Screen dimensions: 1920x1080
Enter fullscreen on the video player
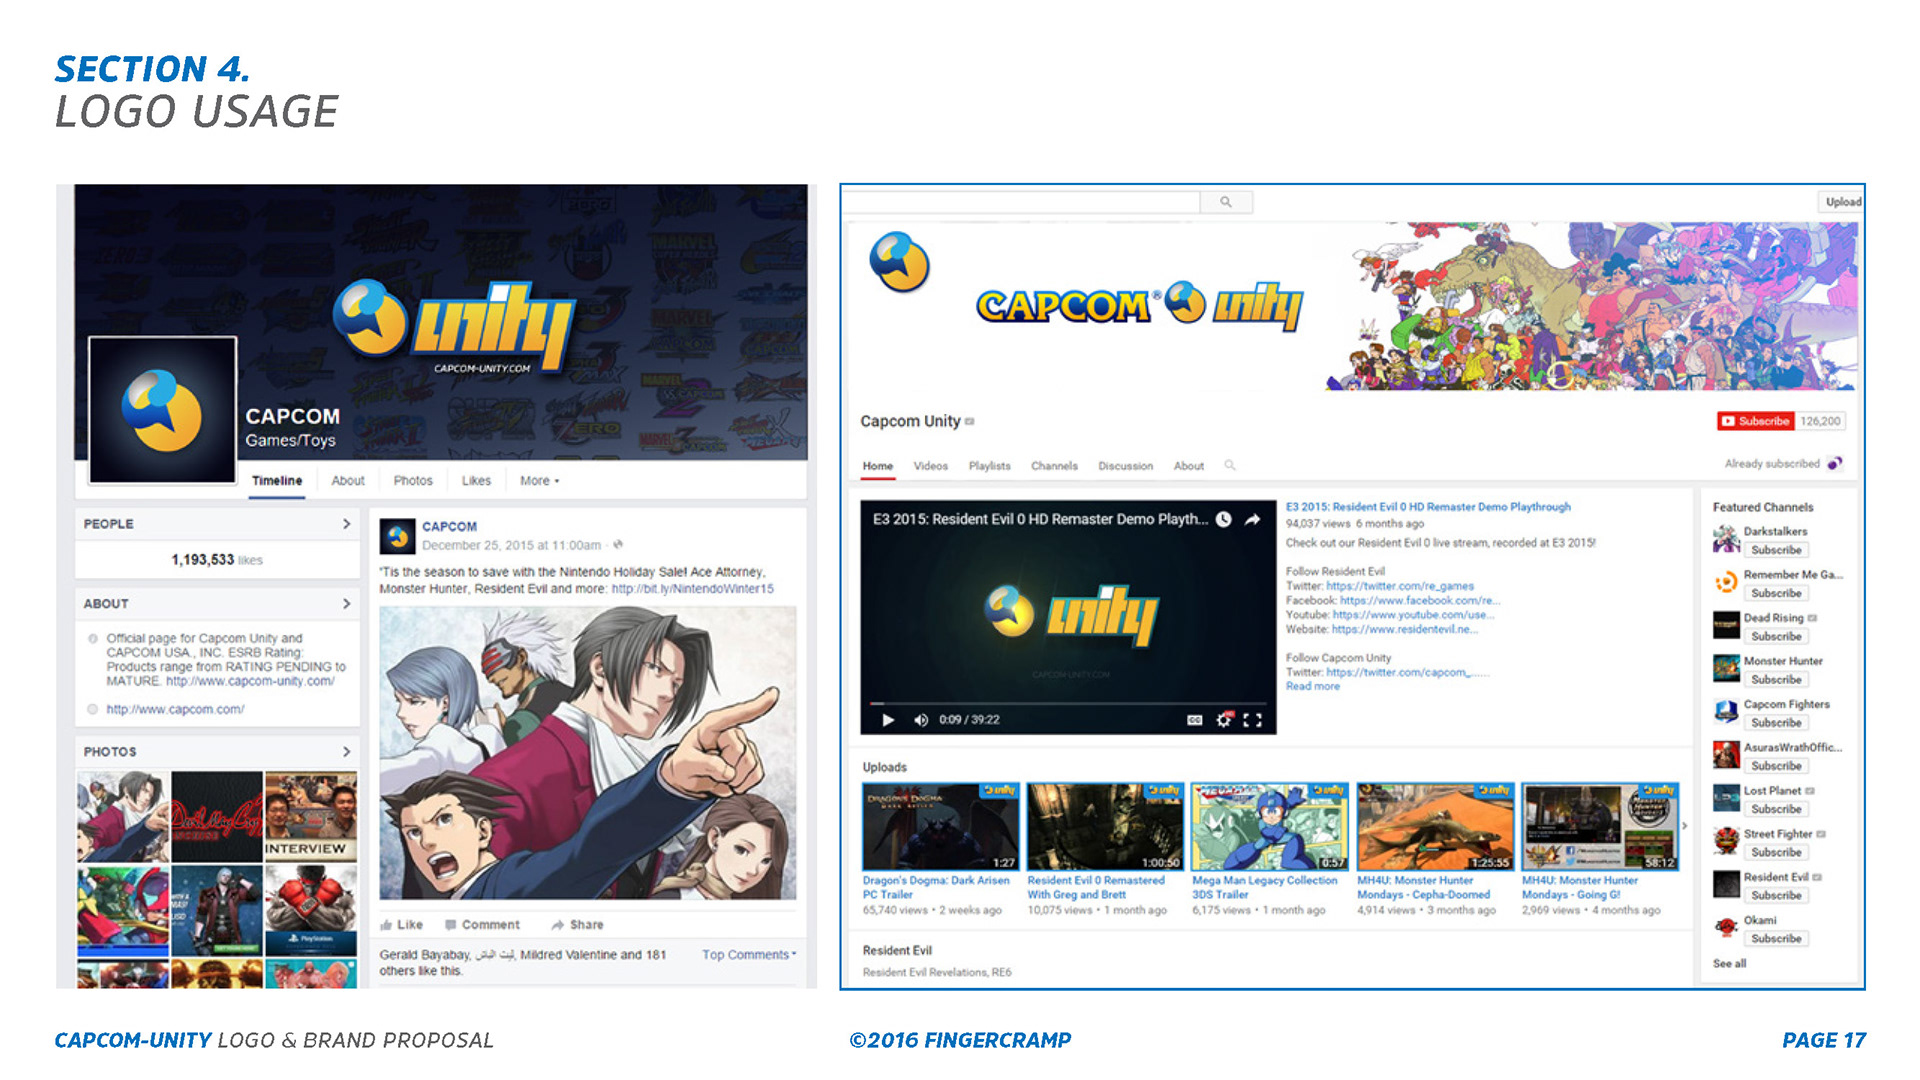(x=1252, y=720)
